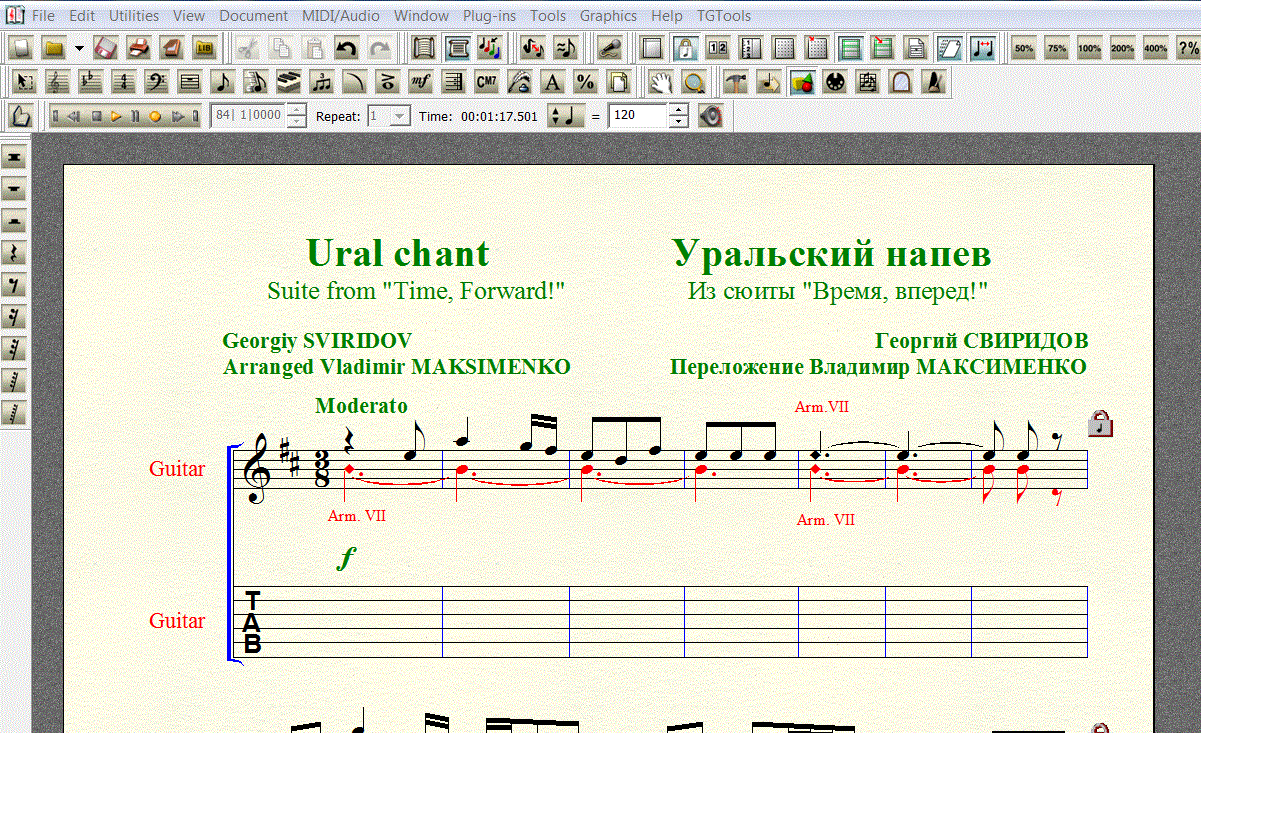Toggle the rulers icon in layout toolbar
Screen dimensions: 1274x817
click(751, 48)
